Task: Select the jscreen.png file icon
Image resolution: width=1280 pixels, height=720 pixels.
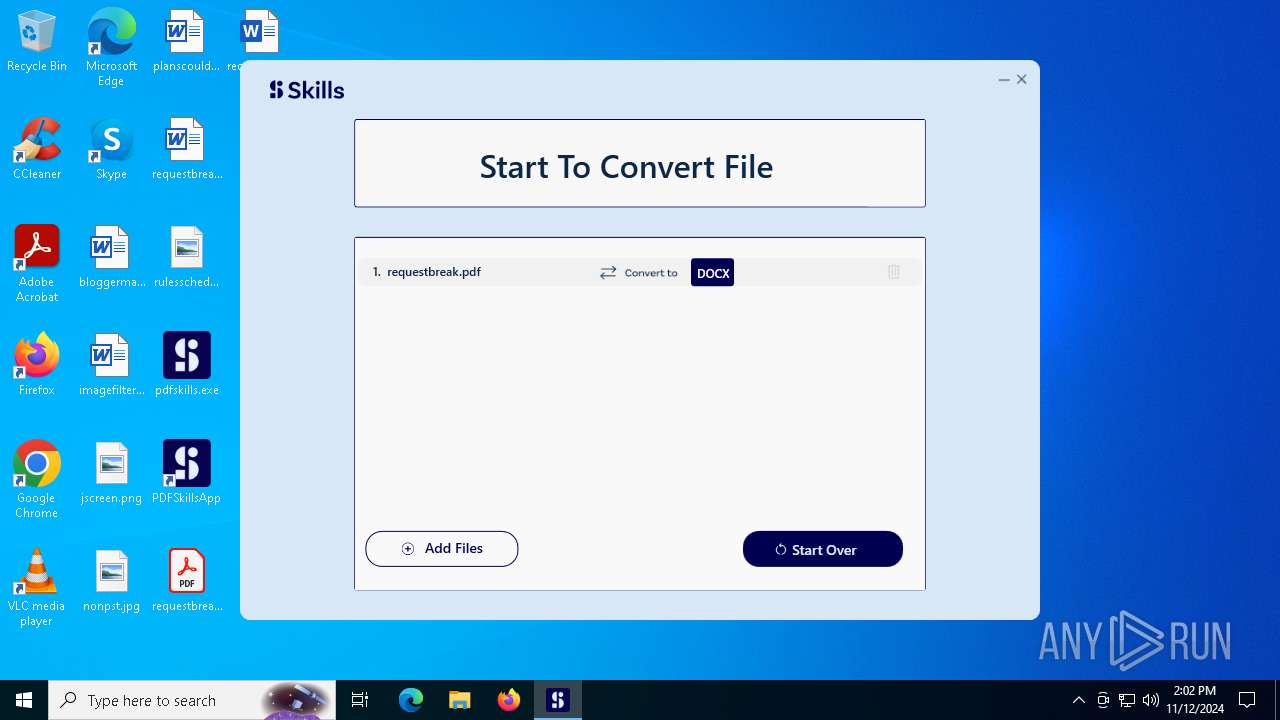Action: click(x=111, y=474)
